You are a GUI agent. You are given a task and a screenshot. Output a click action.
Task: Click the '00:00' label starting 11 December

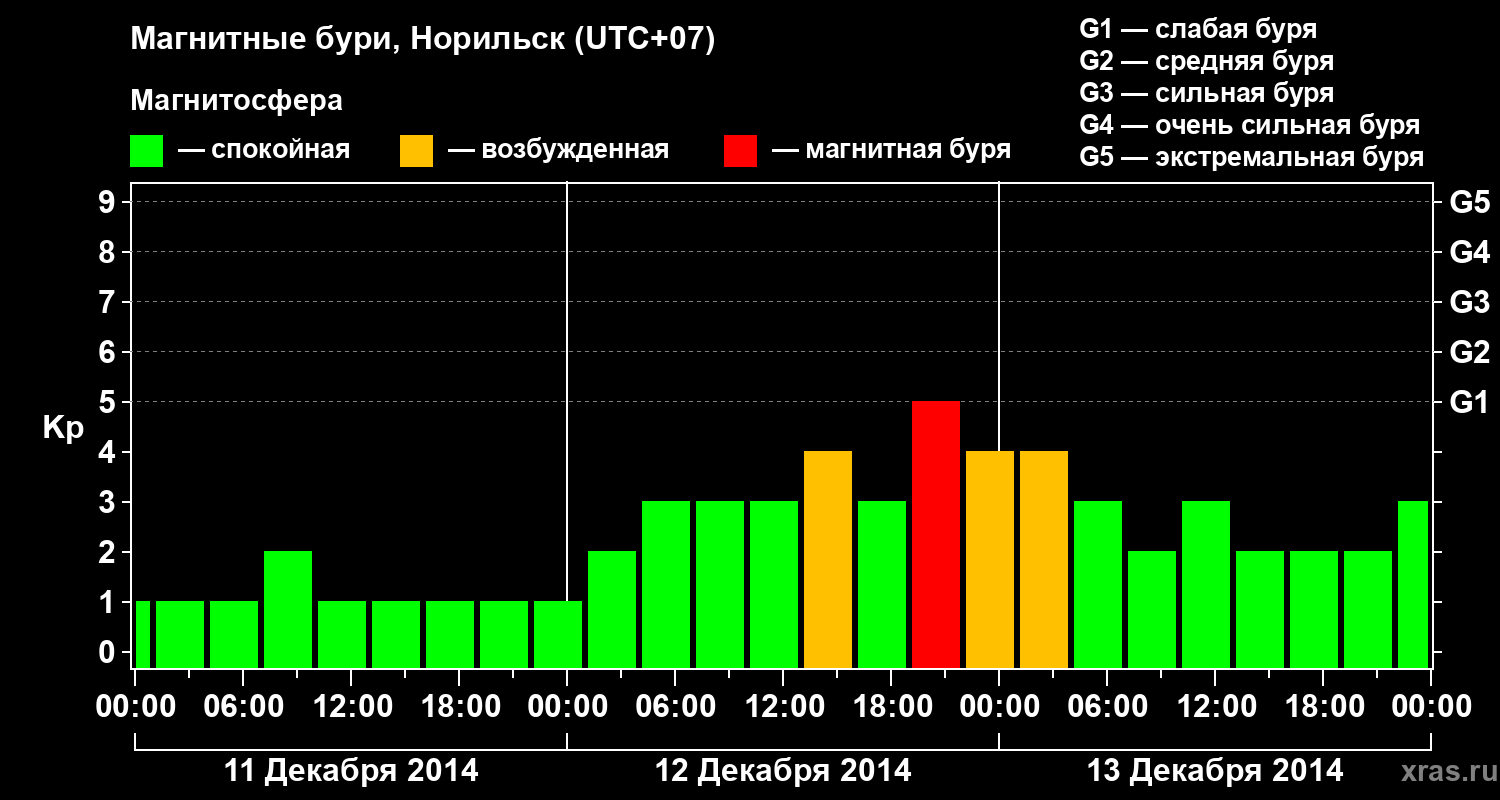135,707
